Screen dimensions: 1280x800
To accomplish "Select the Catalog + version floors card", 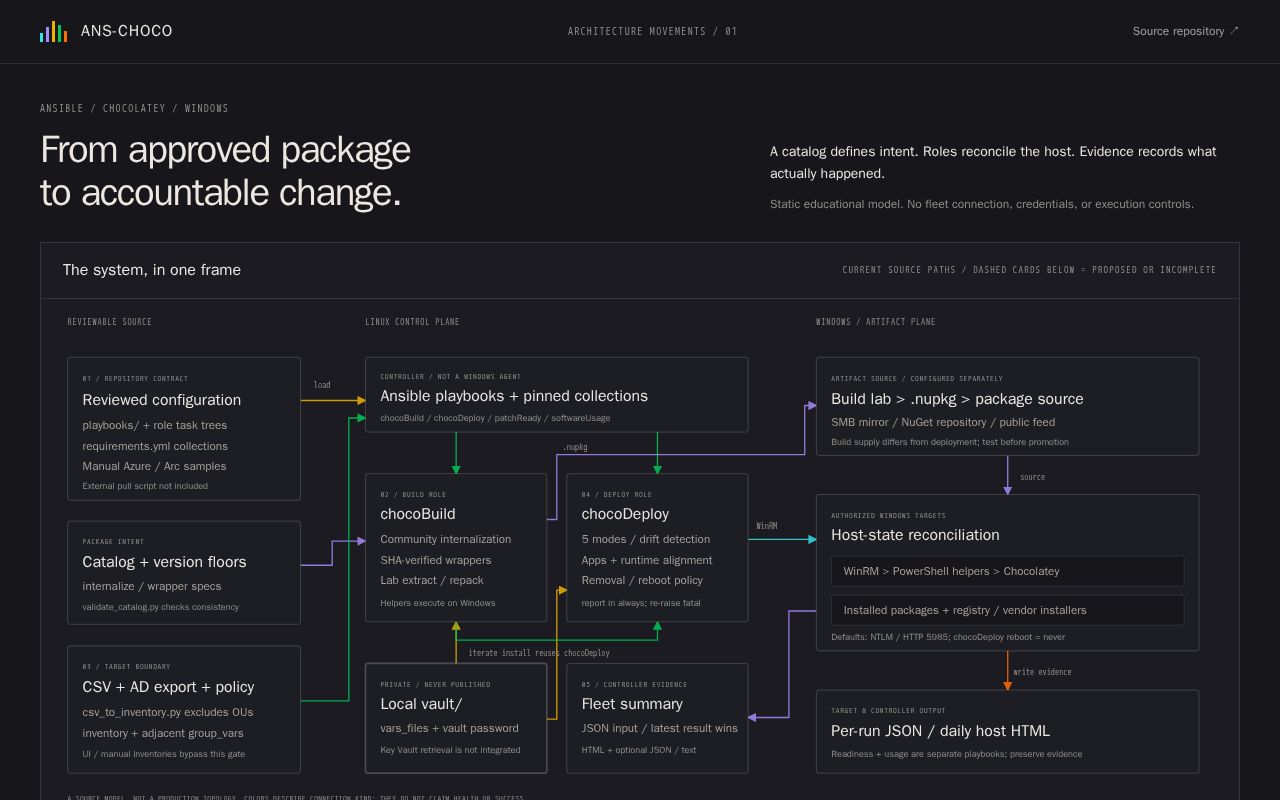I will (x=184, y=573).
